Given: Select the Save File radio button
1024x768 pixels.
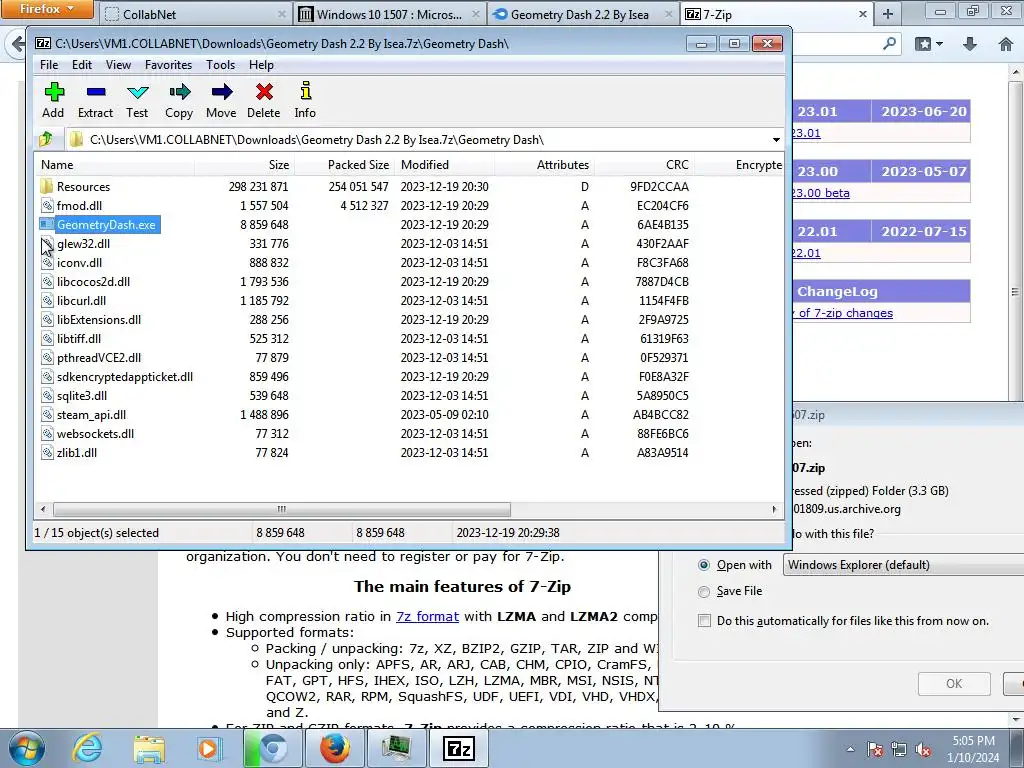Looking at the screenshot, I should click(x=704, y=592).
